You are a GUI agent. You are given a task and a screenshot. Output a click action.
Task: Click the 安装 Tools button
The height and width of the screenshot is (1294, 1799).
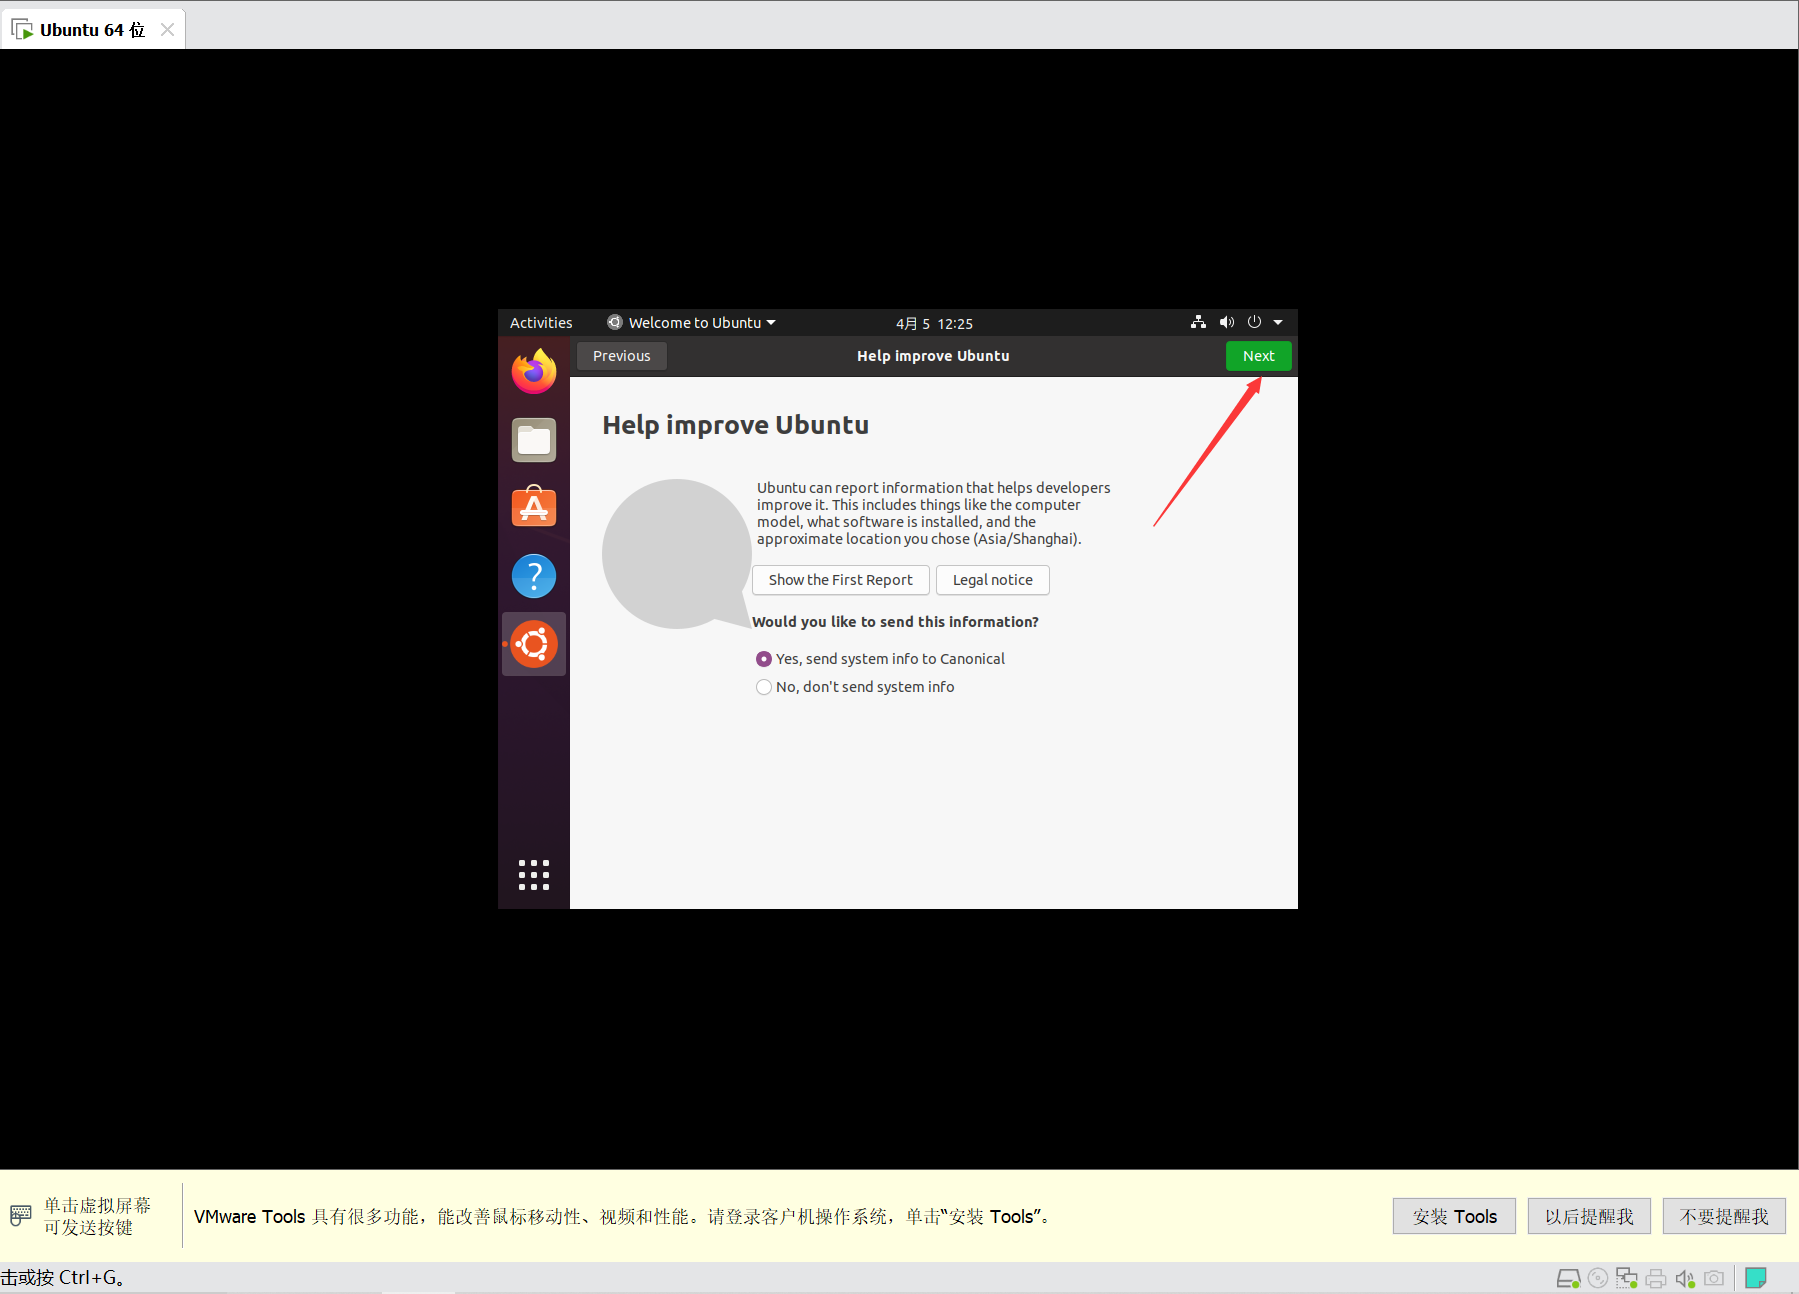1454,1216
